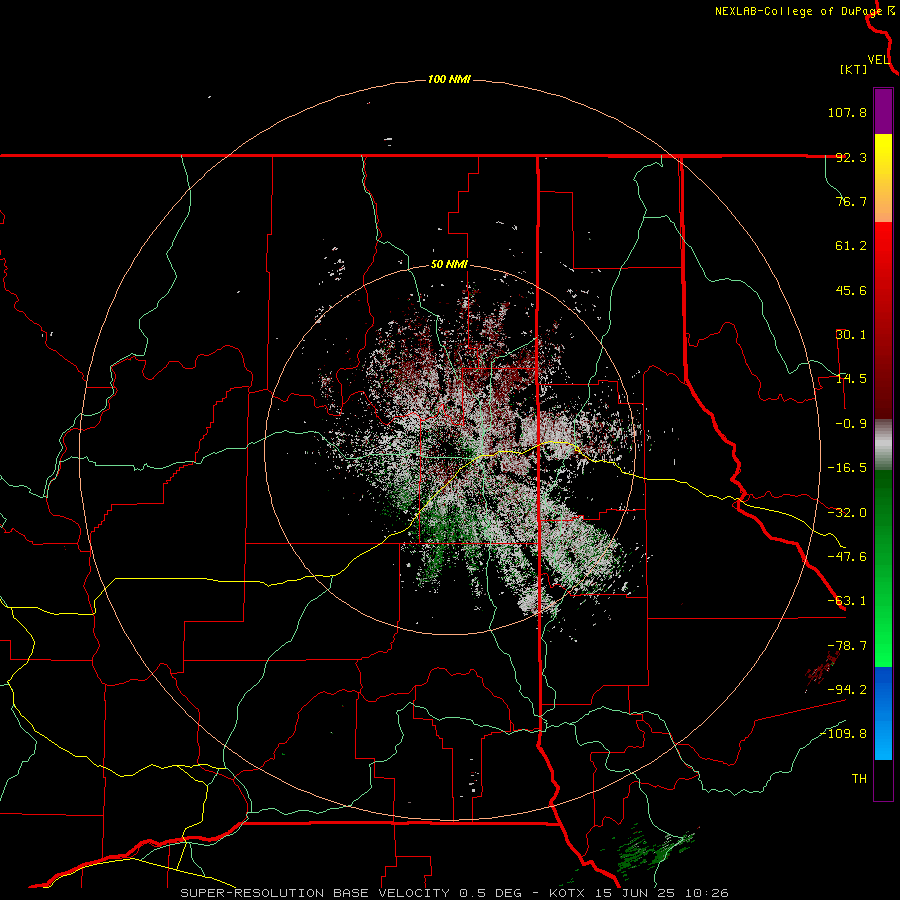Click the -47.6 scale value

(847, 557)
